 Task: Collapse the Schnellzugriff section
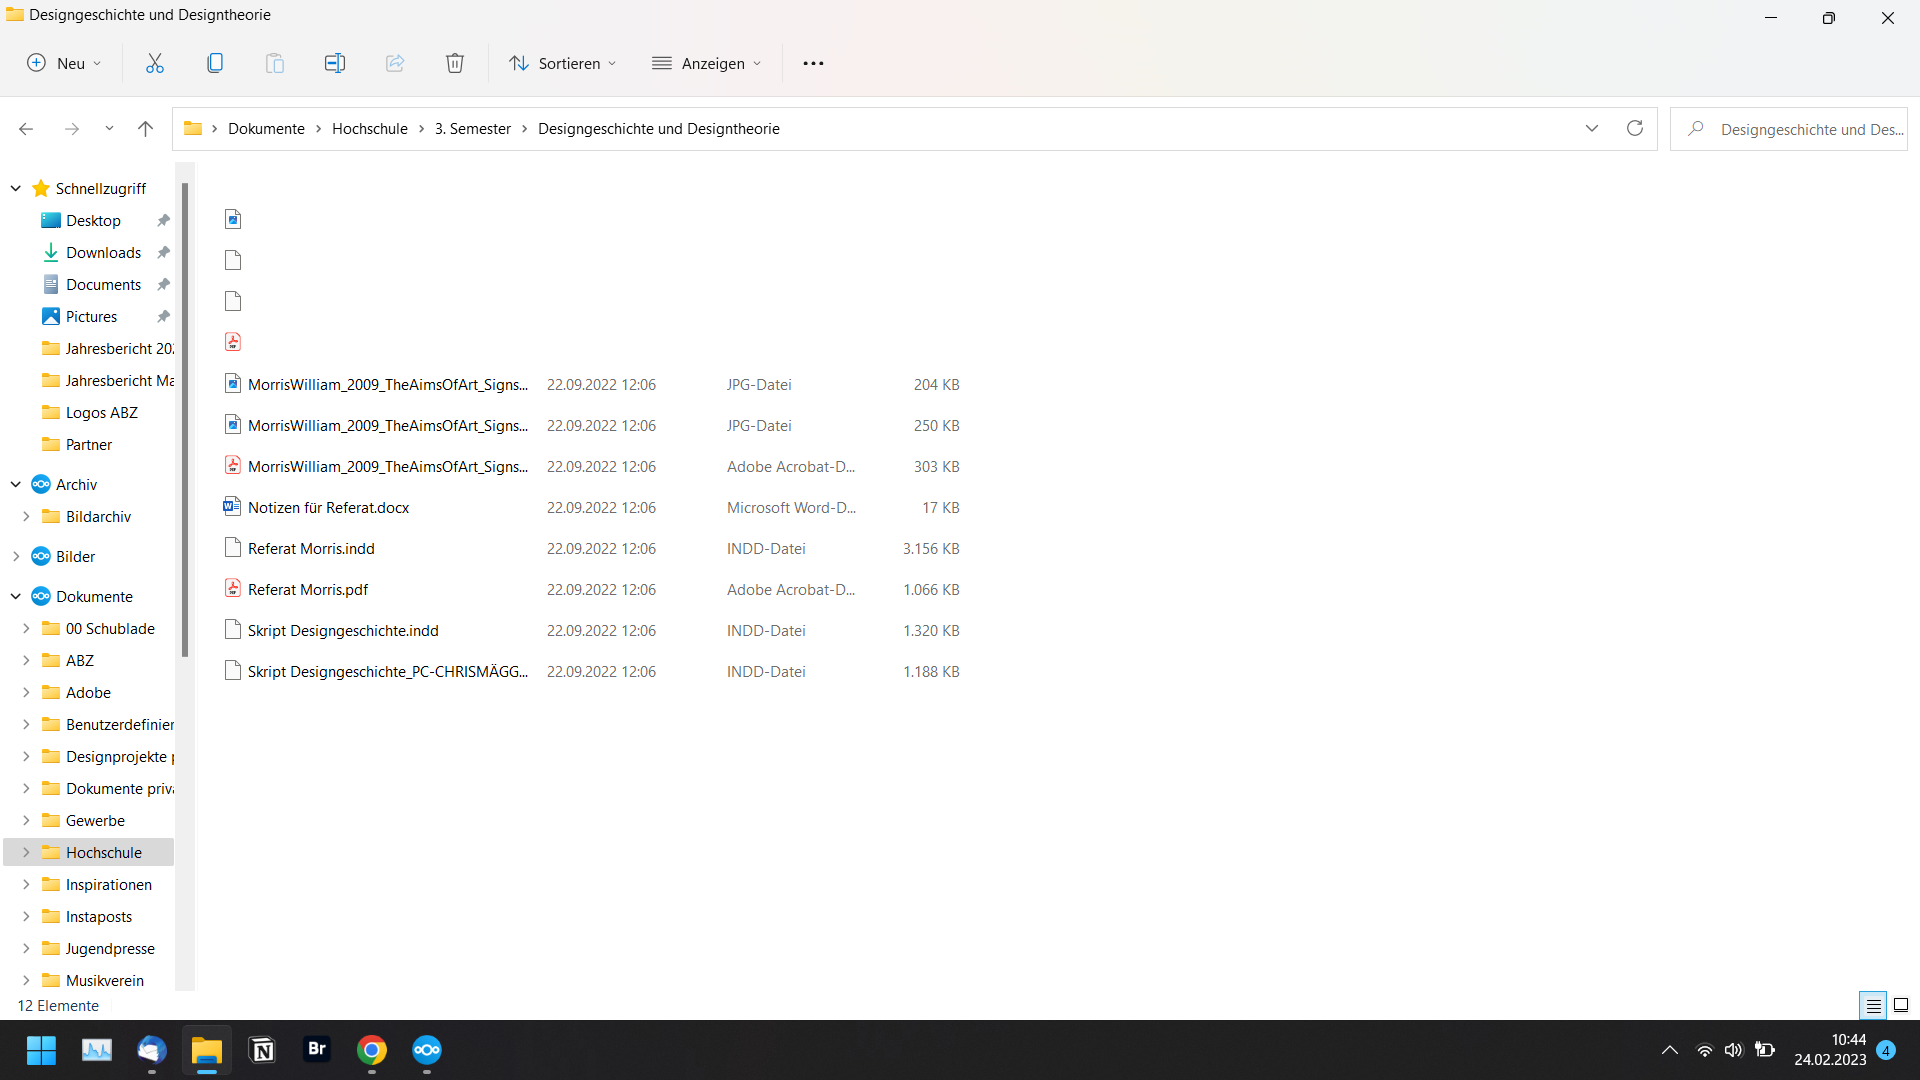(x=16, y=188)
